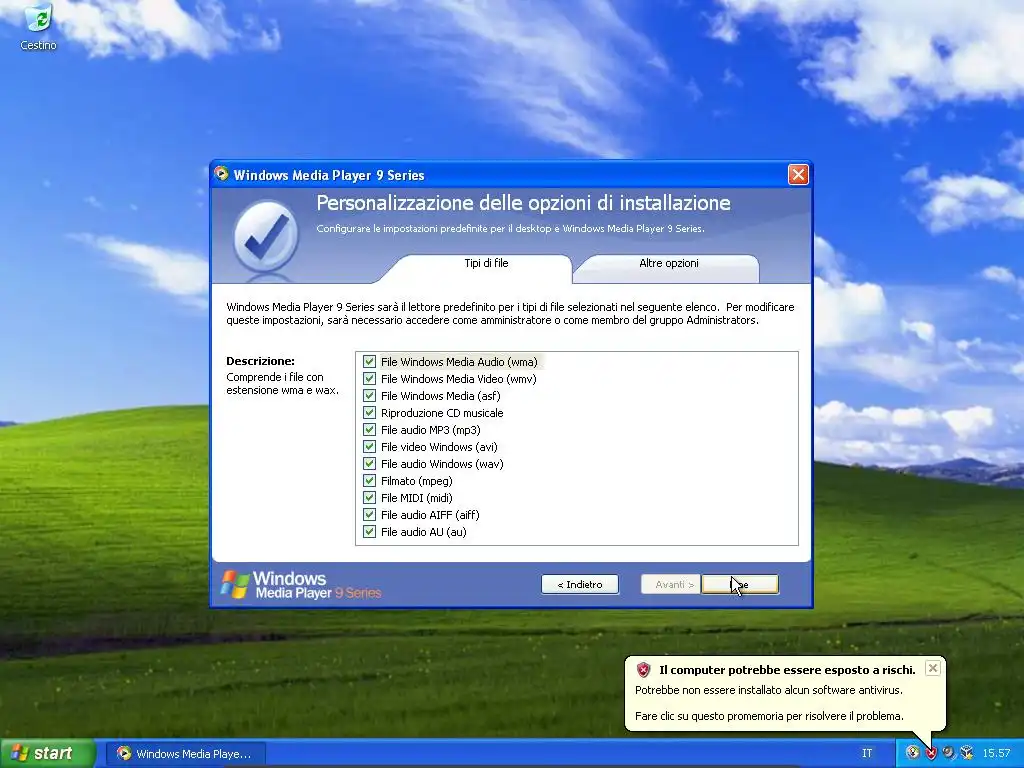Toggle File Windows Media (asf) checkbox

370,396
